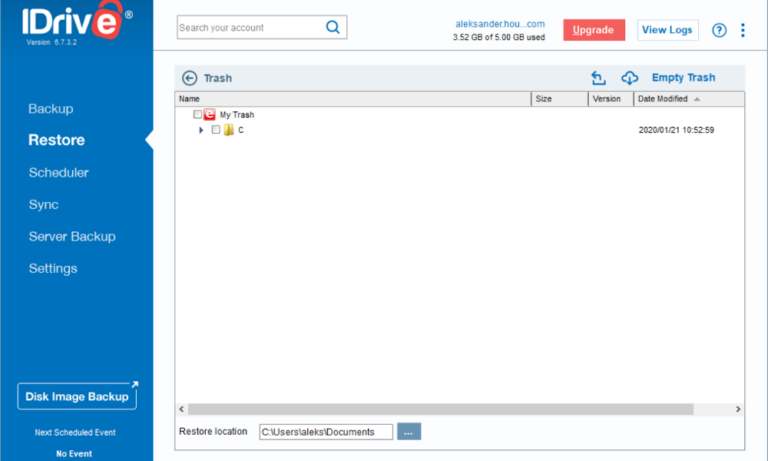The height and width of the screenshot is (461, 768).
Task: Sort by the Date Modified column arrow
Action: 697,99
